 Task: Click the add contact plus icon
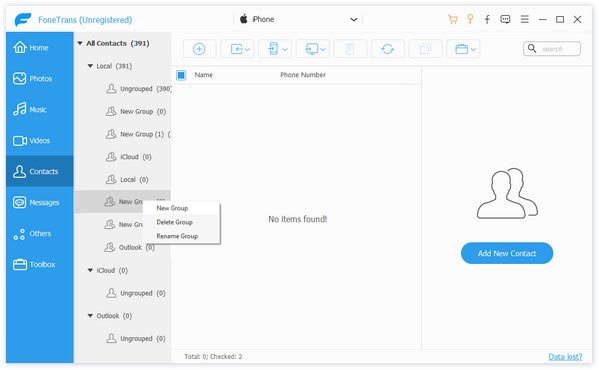point(199,49)
